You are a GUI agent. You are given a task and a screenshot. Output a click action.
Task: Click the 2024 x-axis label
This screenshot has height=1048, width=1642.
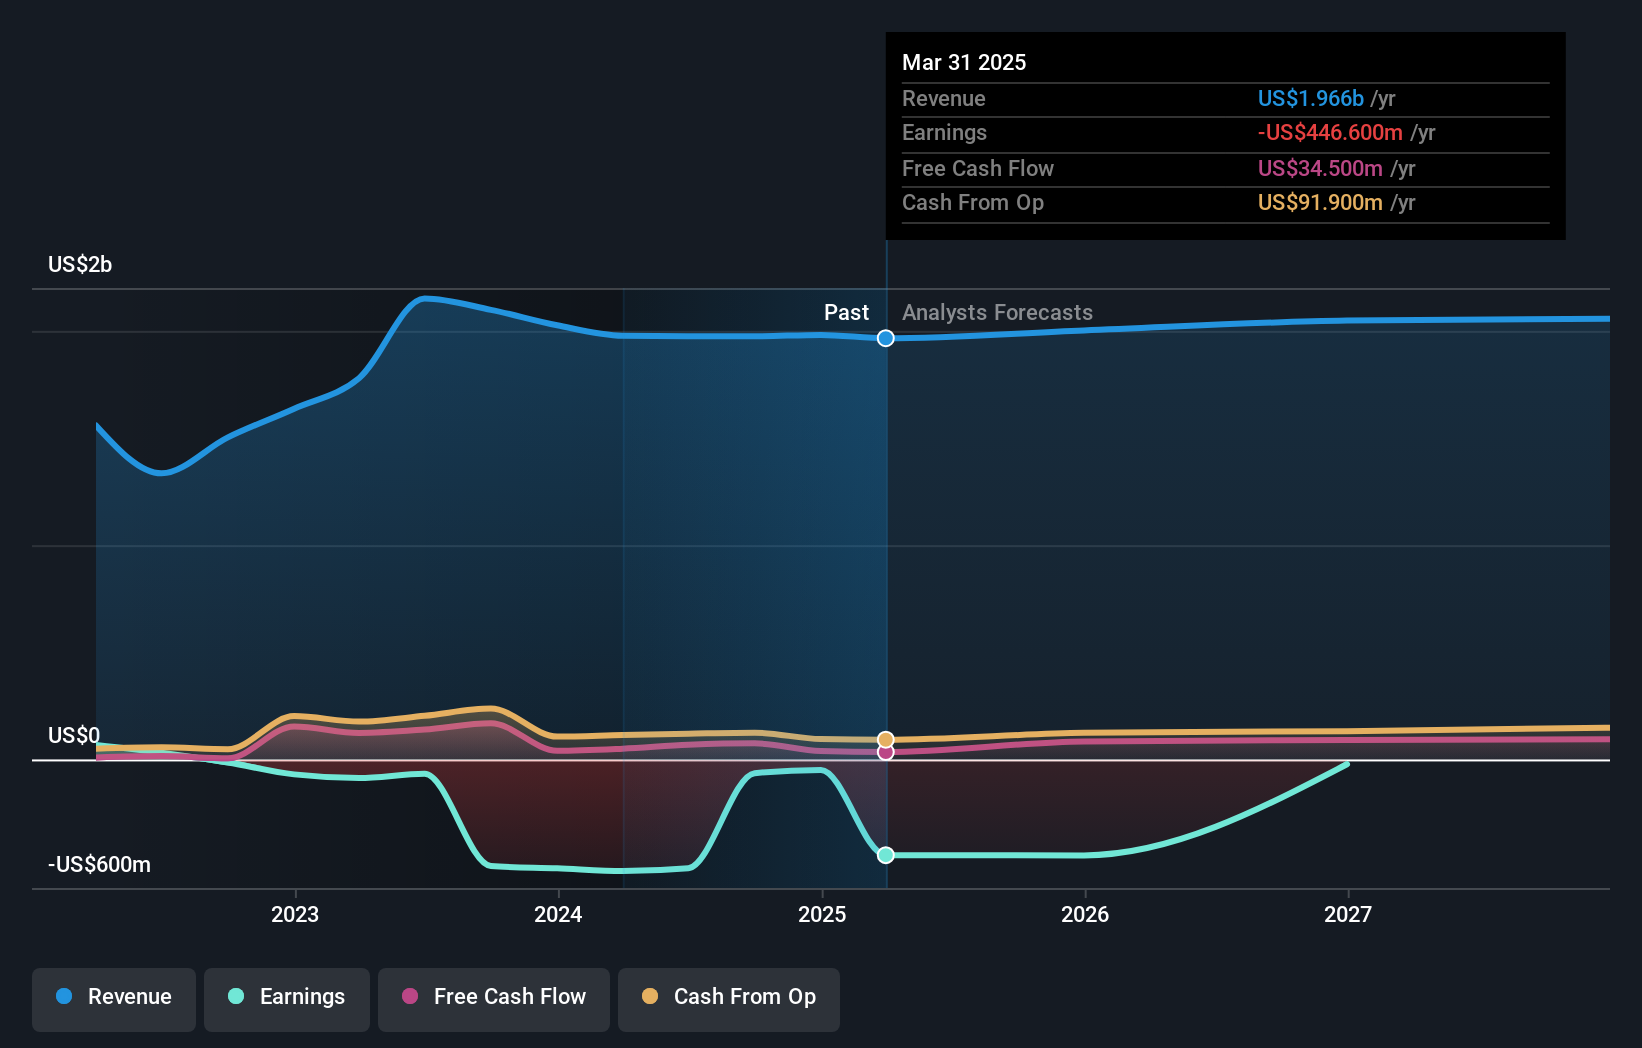[558, 914]
